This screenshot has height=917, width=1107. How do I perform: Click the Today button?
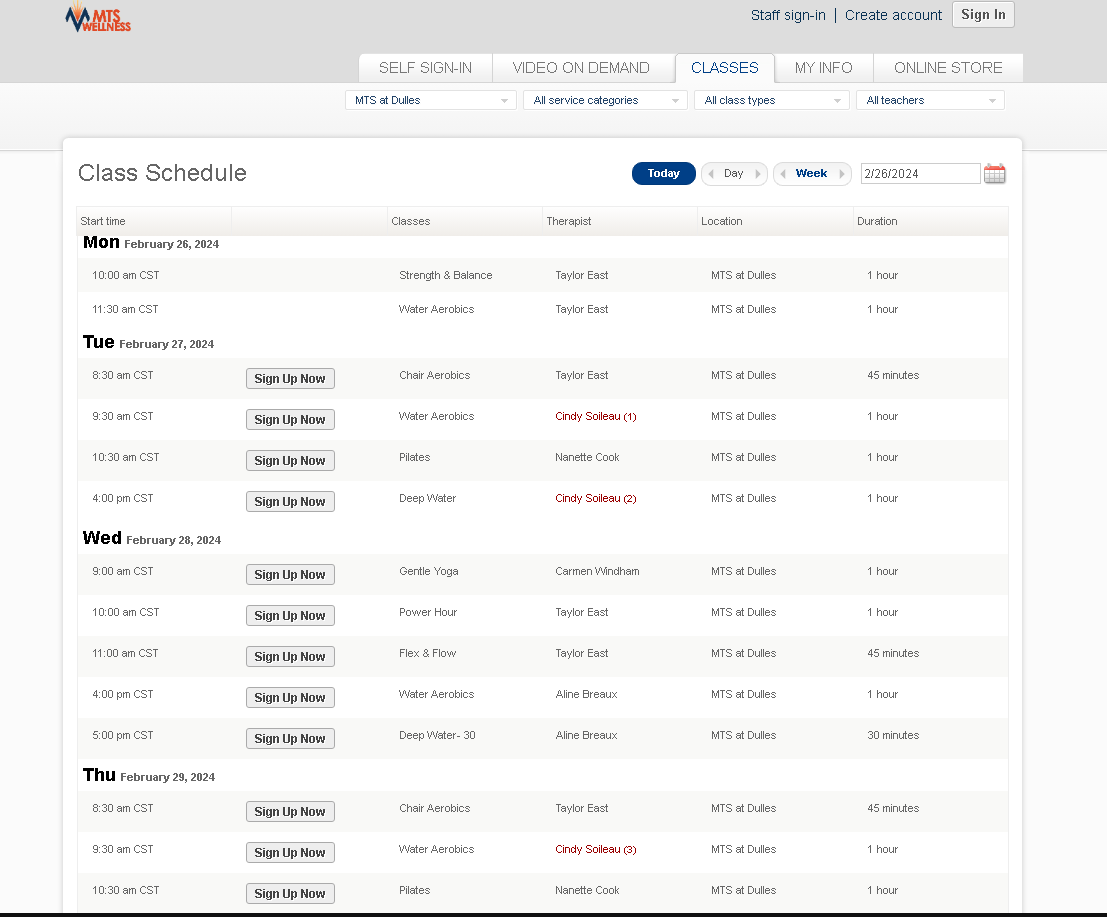(x=663, y=174)
